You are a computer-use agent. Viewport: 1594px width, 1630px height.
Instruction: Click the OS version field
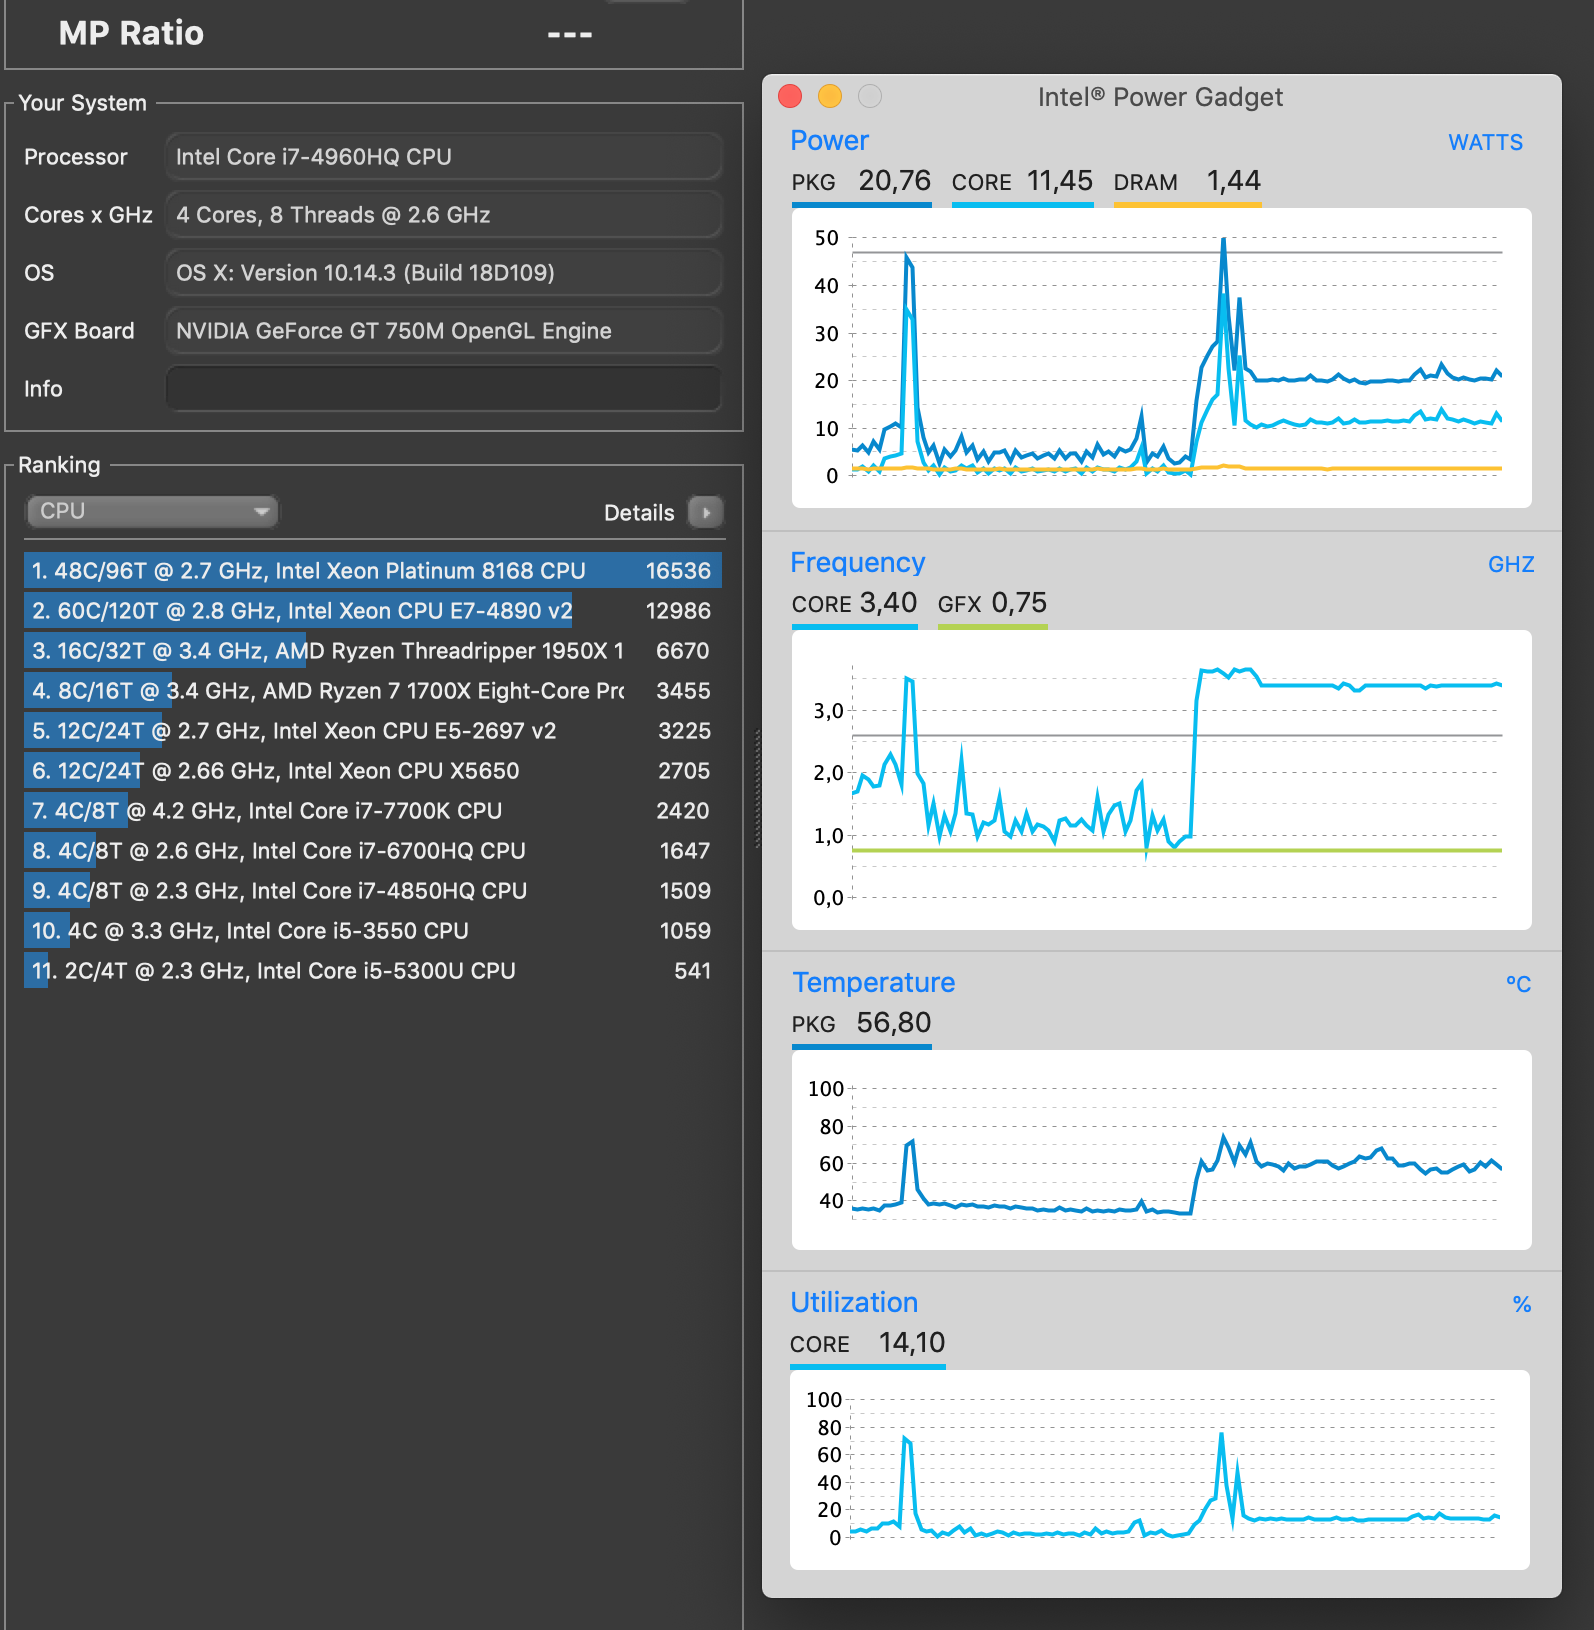443,273
